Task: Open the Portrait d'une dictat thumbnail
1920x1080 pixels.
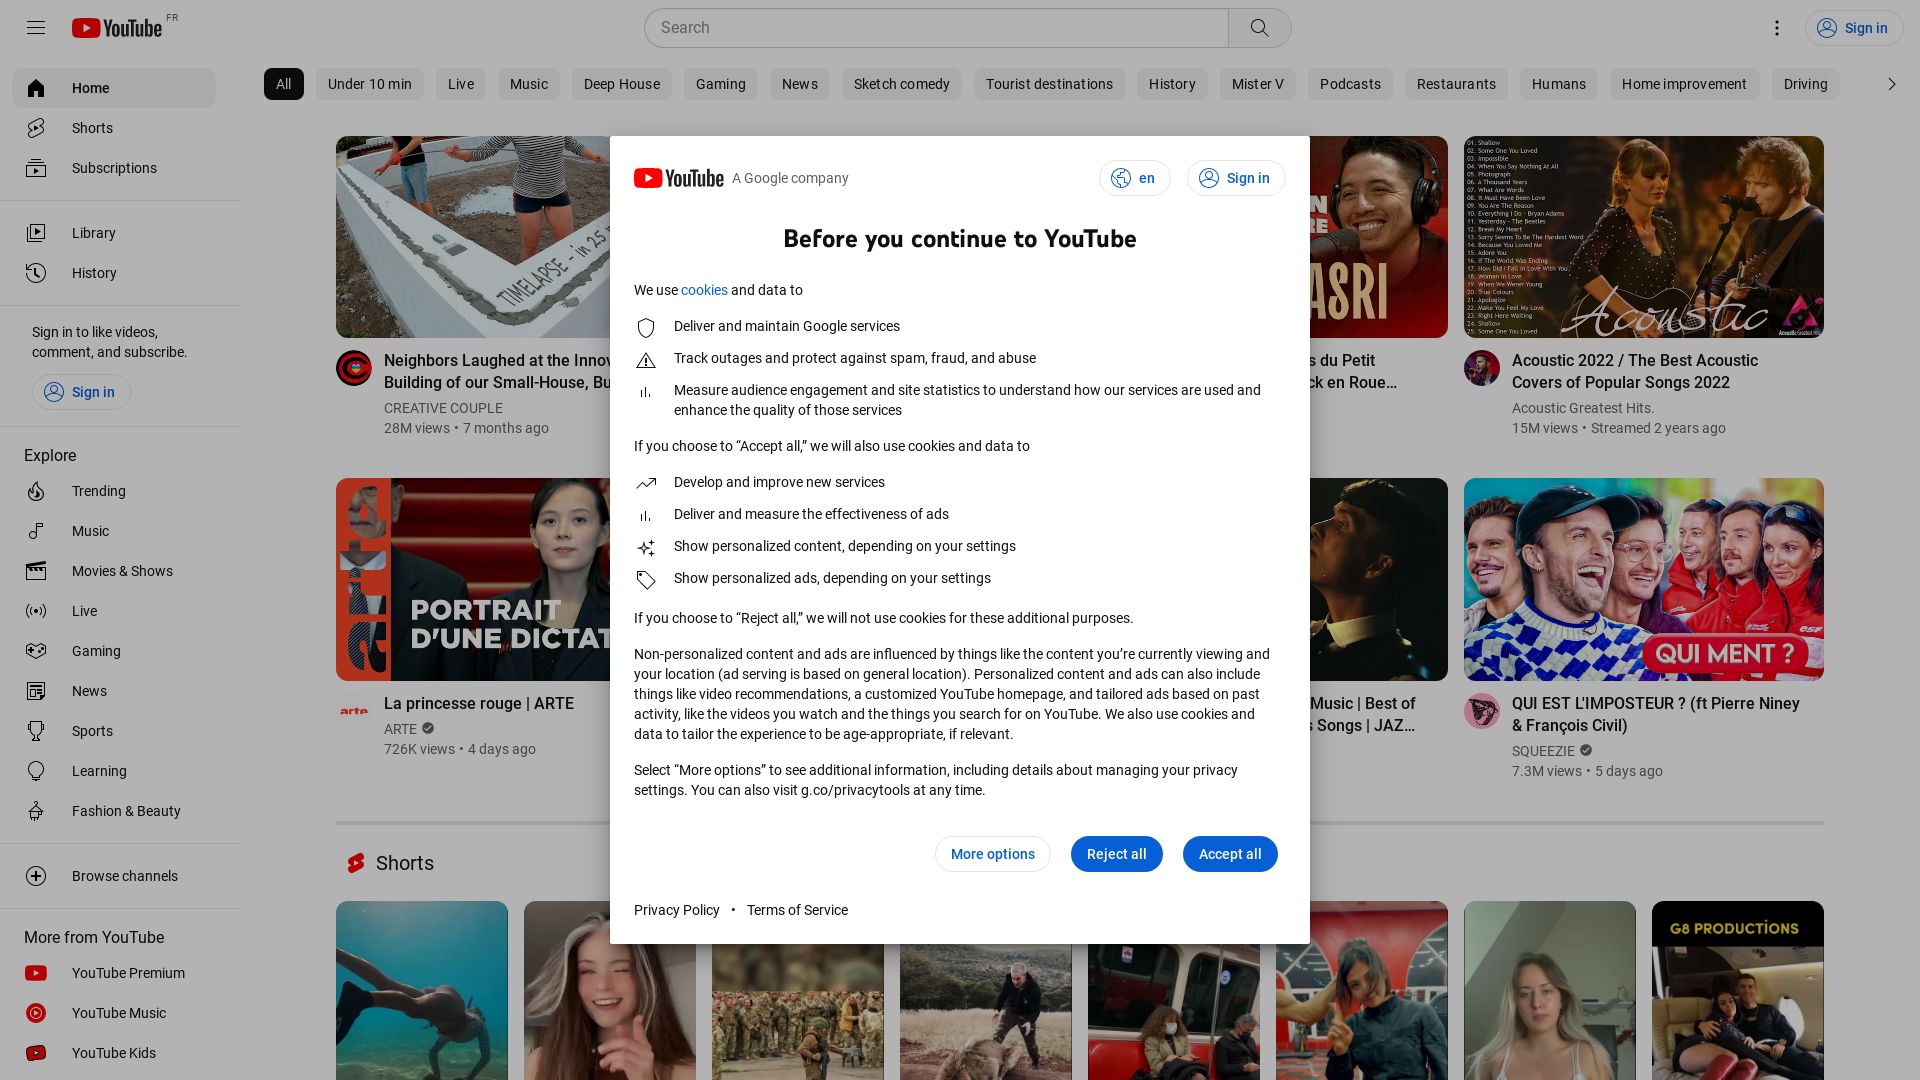Action: click(x=473, y=579)
